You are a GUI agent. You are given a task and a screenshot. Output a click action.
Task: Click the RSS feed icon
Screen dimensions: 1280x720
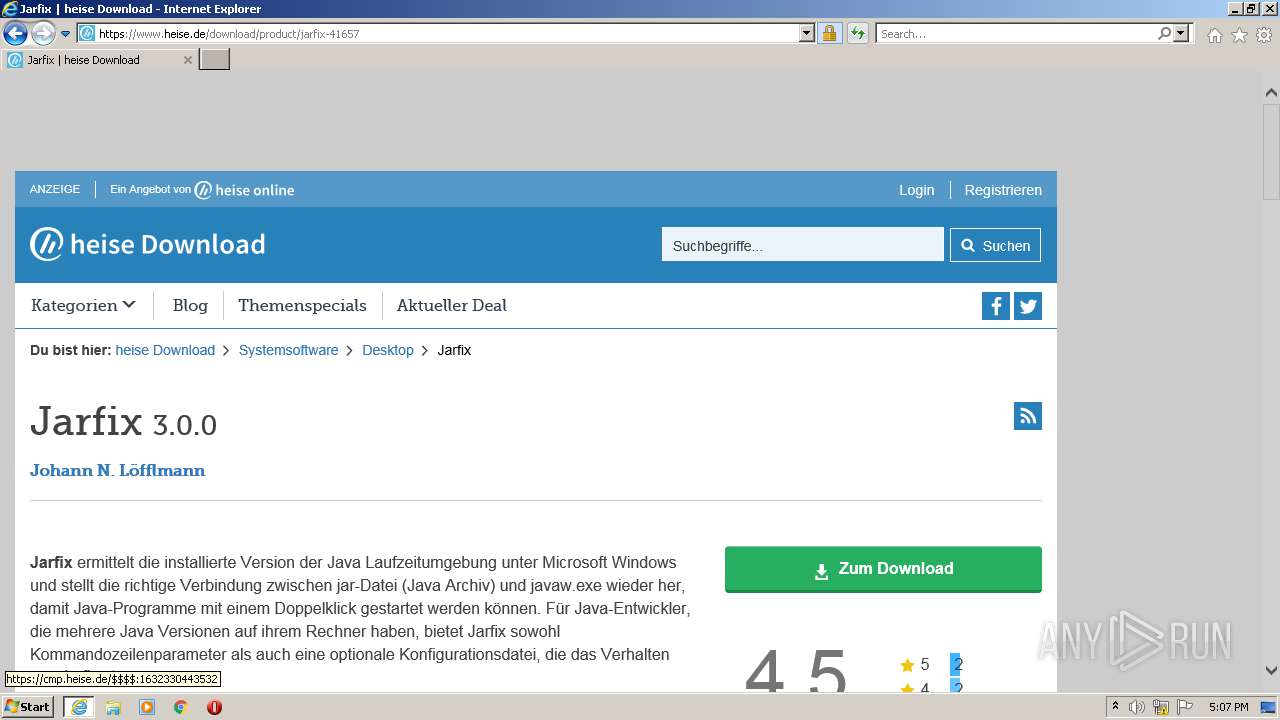1028,416
